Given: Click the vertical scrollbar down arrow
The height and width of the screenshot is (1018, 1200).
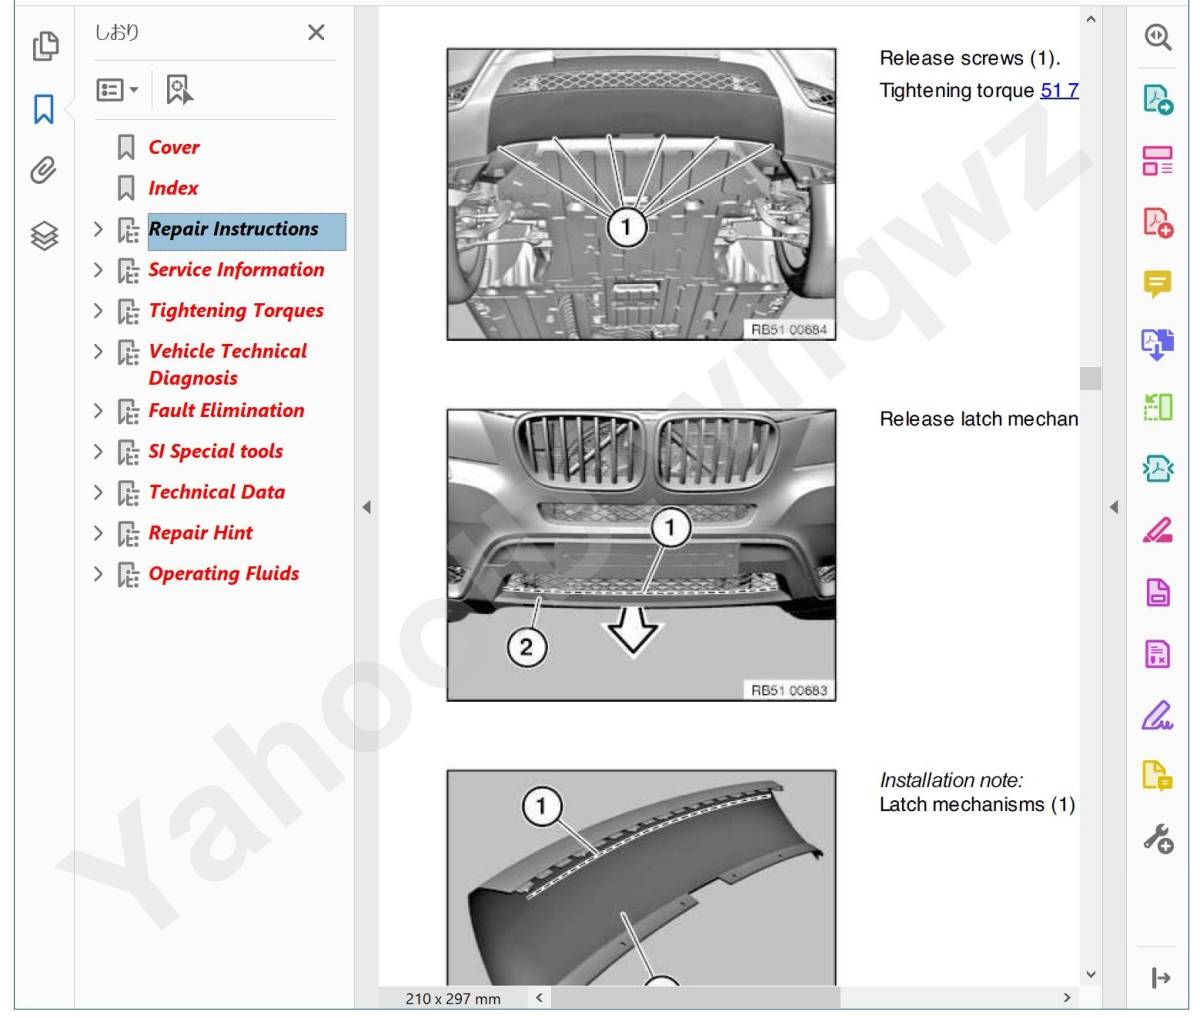Looking at the screenshot, I should point(1091,974).
